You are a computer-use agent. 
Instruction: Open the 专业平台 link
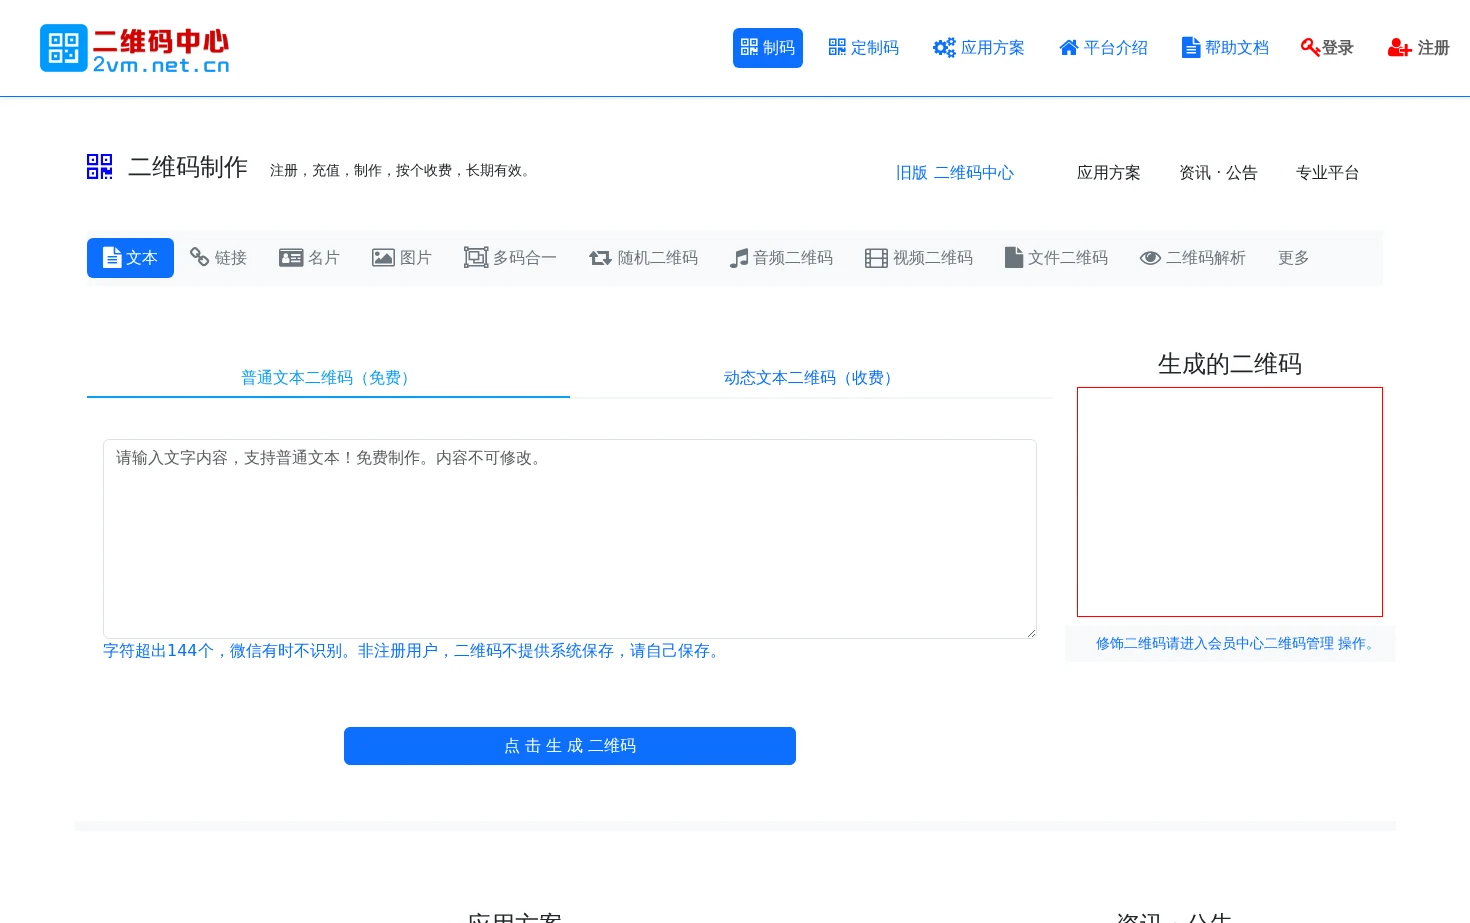(x=1328, y=173)
